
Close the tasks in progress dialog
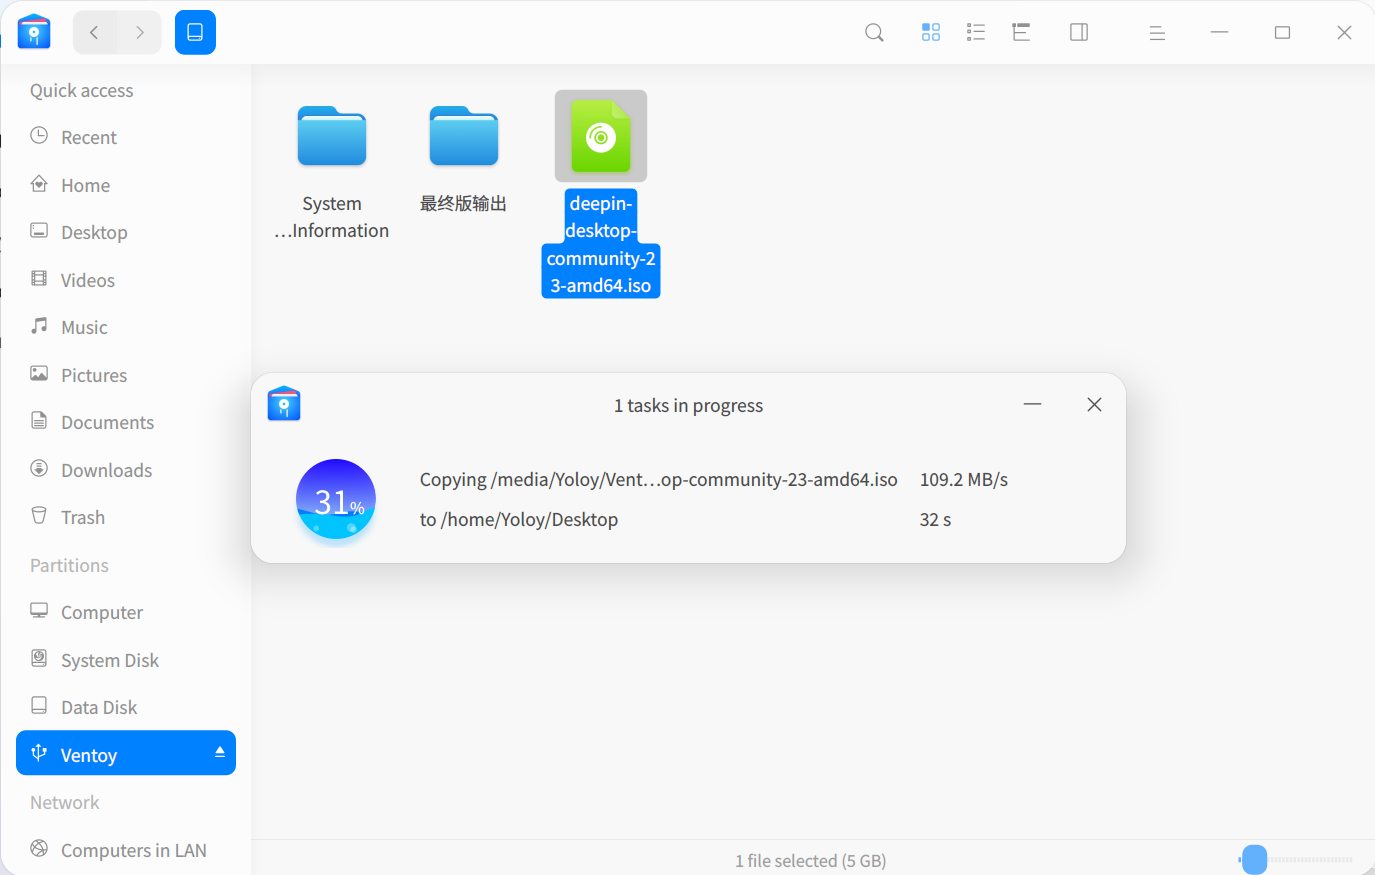[1094, 404]
